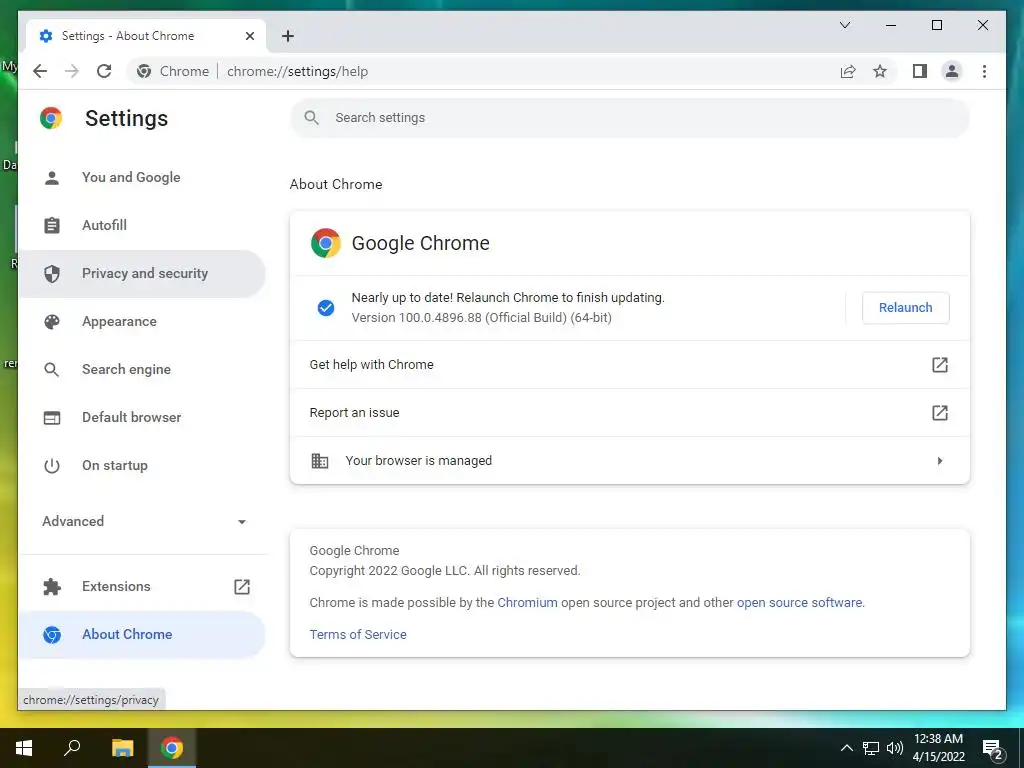Open You and Google settings
The width and height of the screenshot is (1024, 768).
pyautogui.click(x=141, y=178)
